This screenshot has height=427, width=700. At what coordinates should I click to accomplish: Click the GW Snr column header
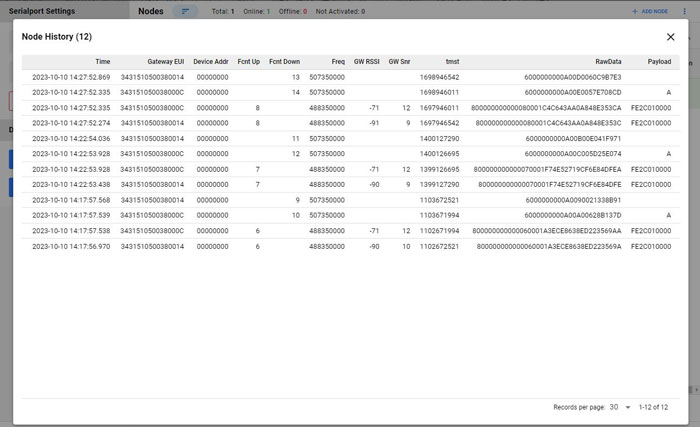click(399, 62)
